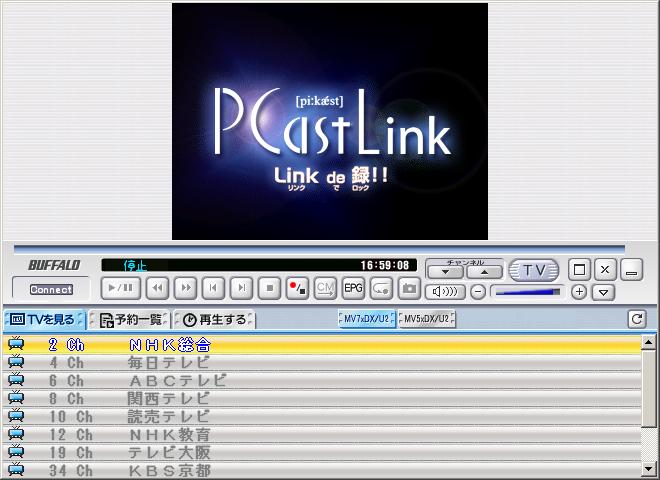
Task: Switch channel down with the channel arrow
Action: [445, 272]
